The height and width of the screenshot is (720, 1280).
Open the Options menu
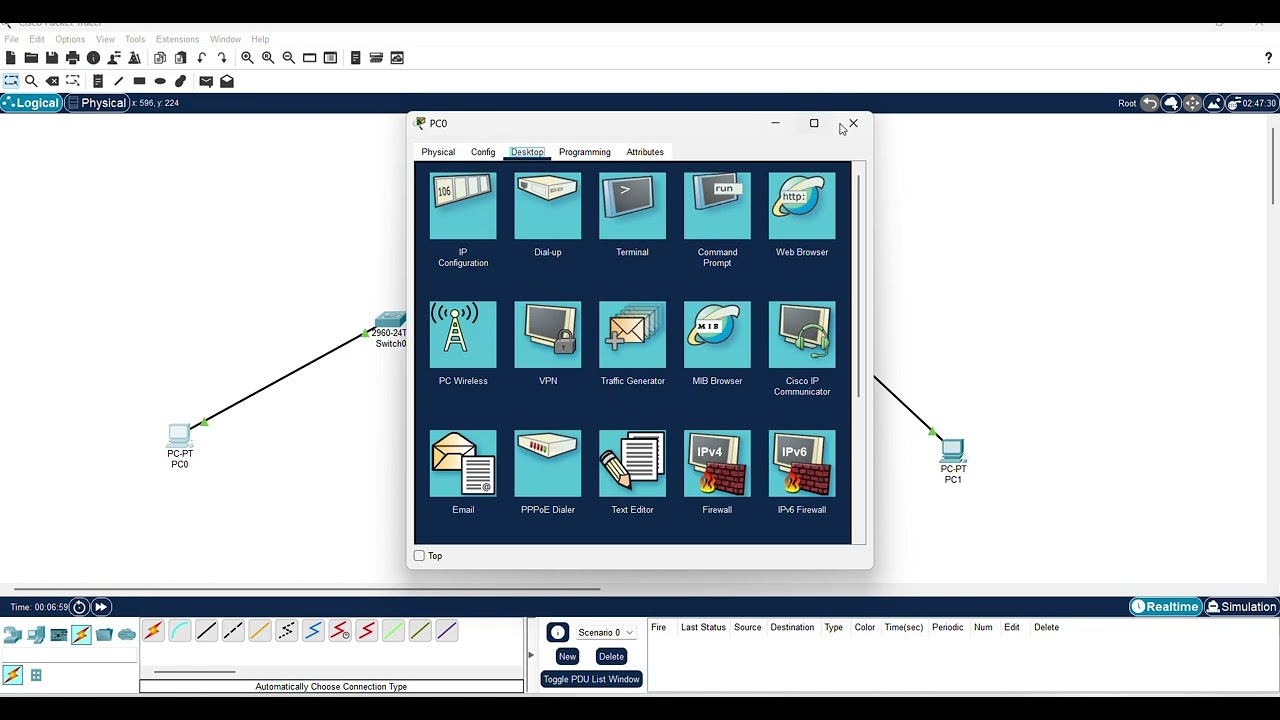[70, 39]
